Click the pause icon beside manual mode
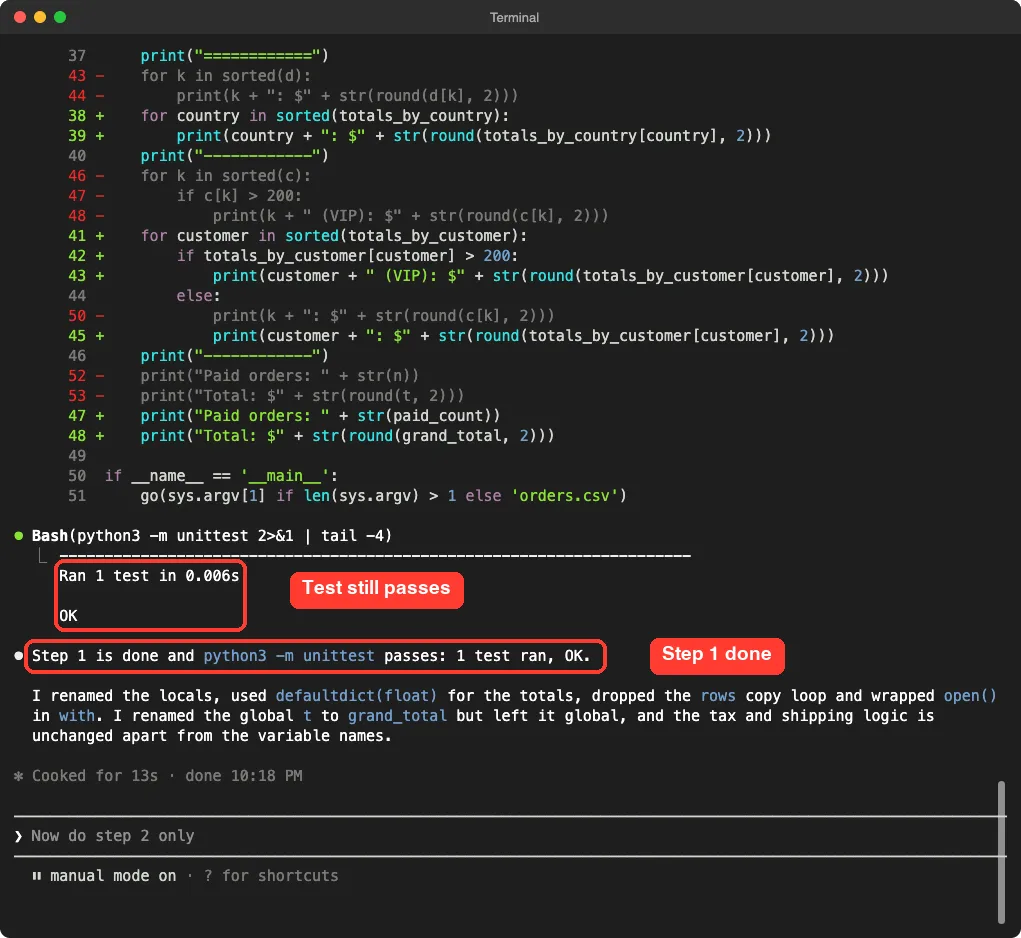 (36, 876)
